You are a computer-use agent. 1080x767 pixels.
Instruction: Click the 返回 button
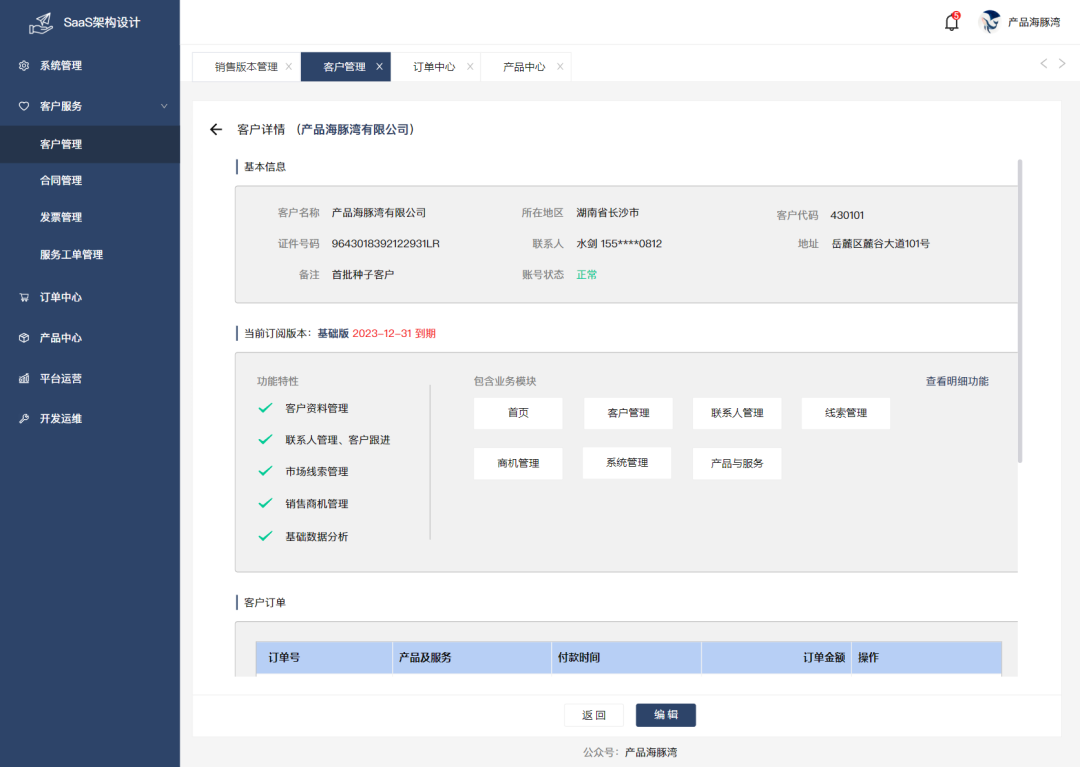[x=594, y=715]
